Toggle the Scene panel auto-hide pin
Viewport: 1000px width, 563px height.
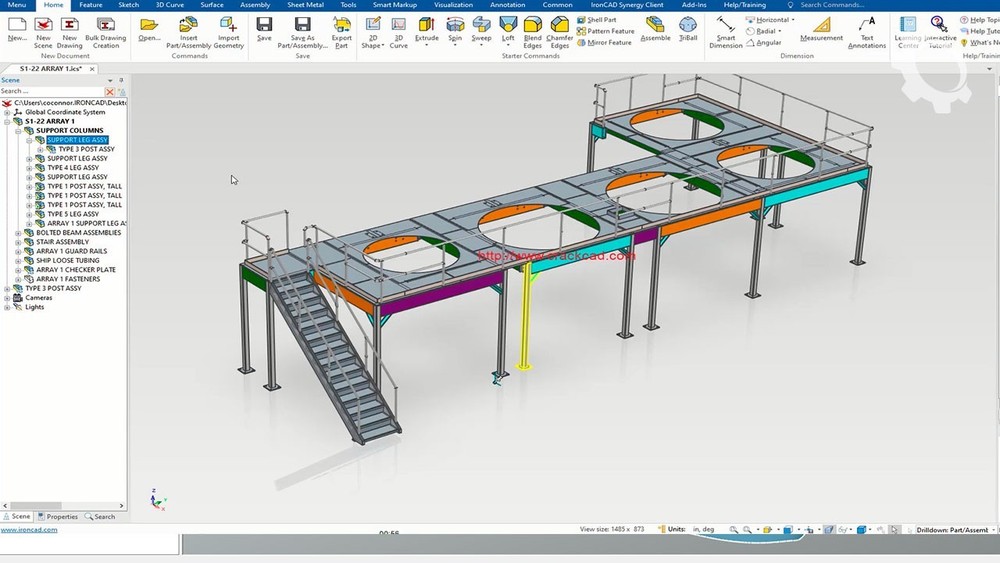click(x=121, y=80)
